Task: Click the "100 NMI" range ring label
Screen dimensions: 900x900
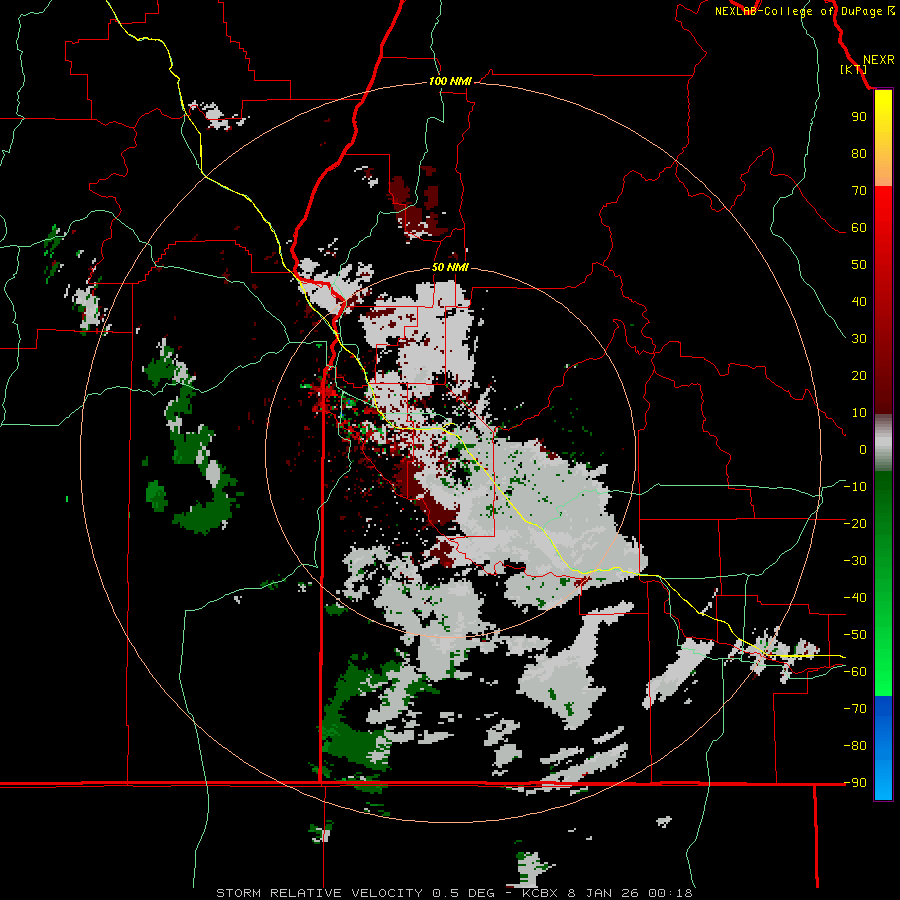Action: coord(450,82)
